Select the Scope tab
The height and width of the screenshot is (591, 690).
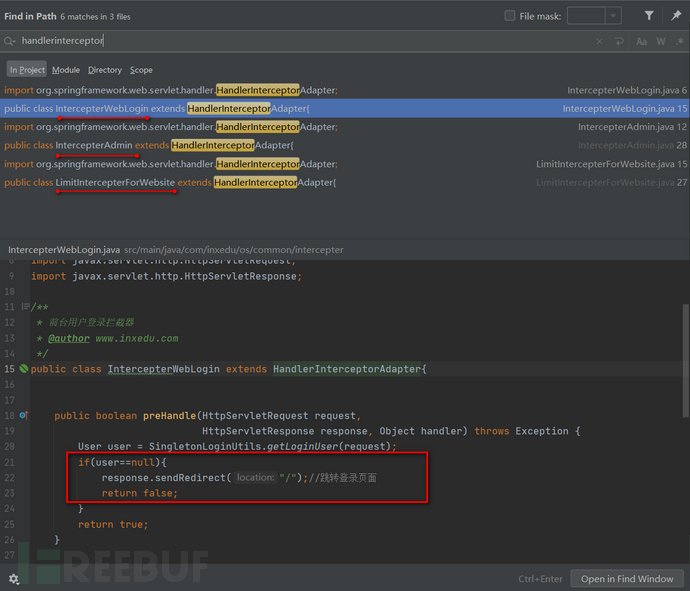(x=141, y=70)
